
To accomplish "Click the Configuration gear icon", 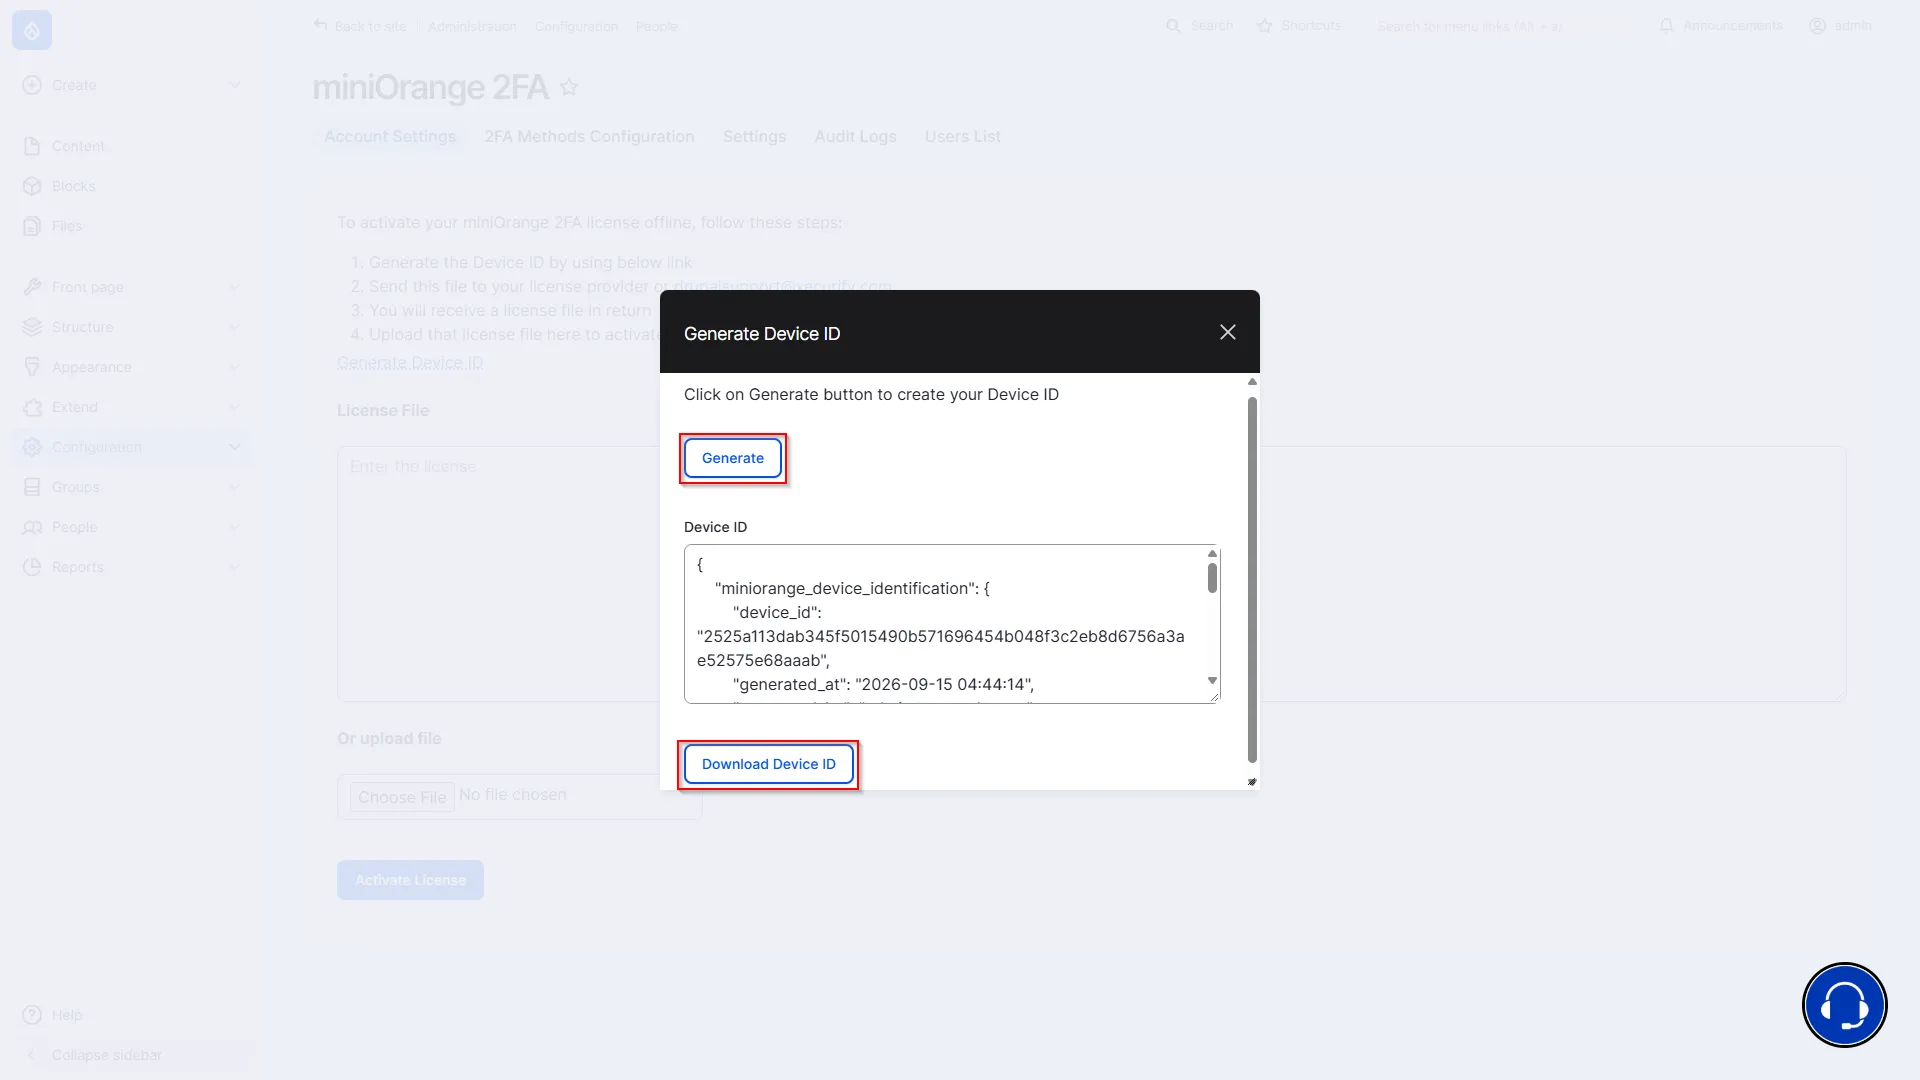I will coord(32,447).
